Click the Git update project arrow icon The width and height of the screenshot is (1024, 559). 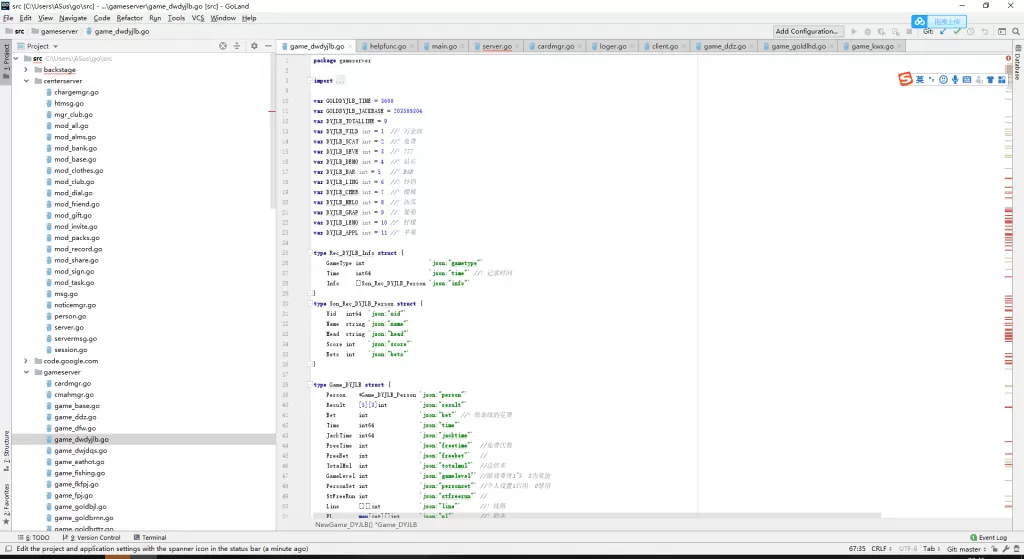(x=943, y=31)
